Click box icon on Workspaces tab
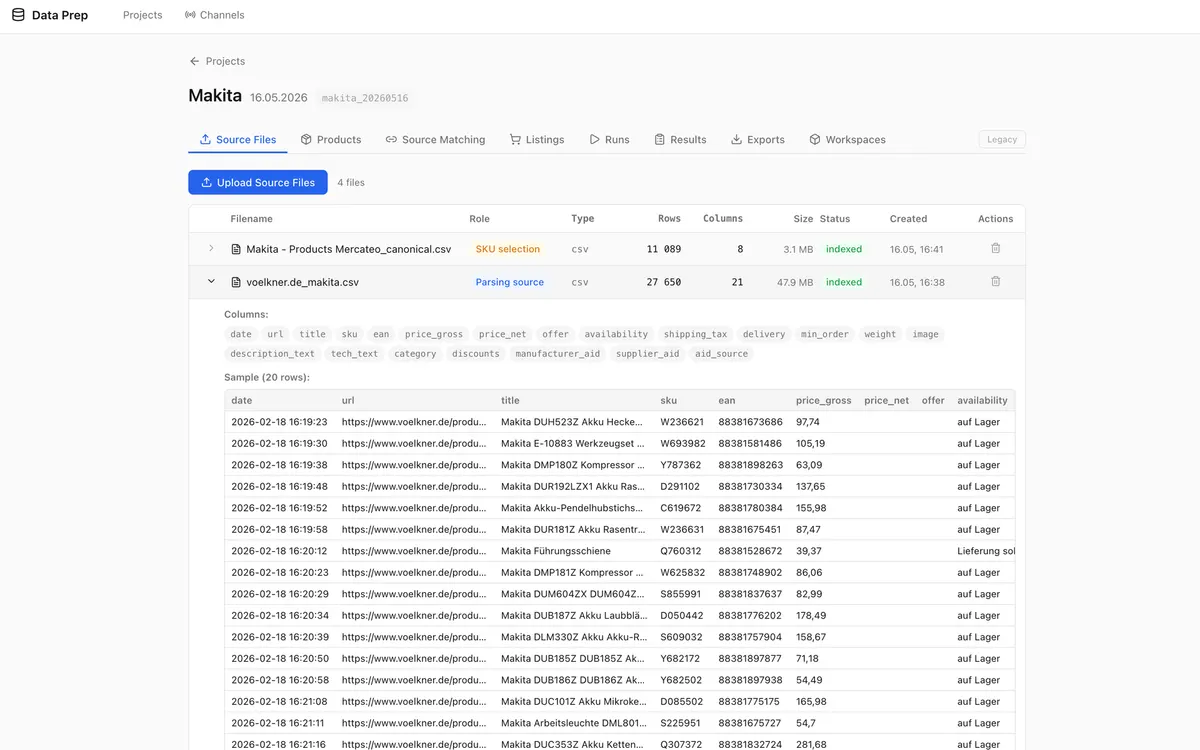 click(x=815, y=140)
